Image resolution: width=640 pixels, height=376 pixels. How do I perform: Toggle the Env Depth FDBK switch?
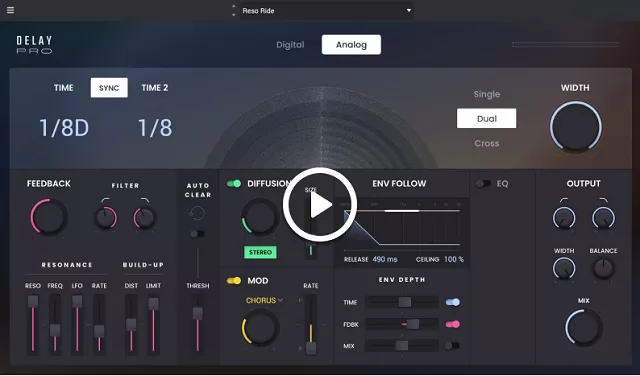pos(453,324)
